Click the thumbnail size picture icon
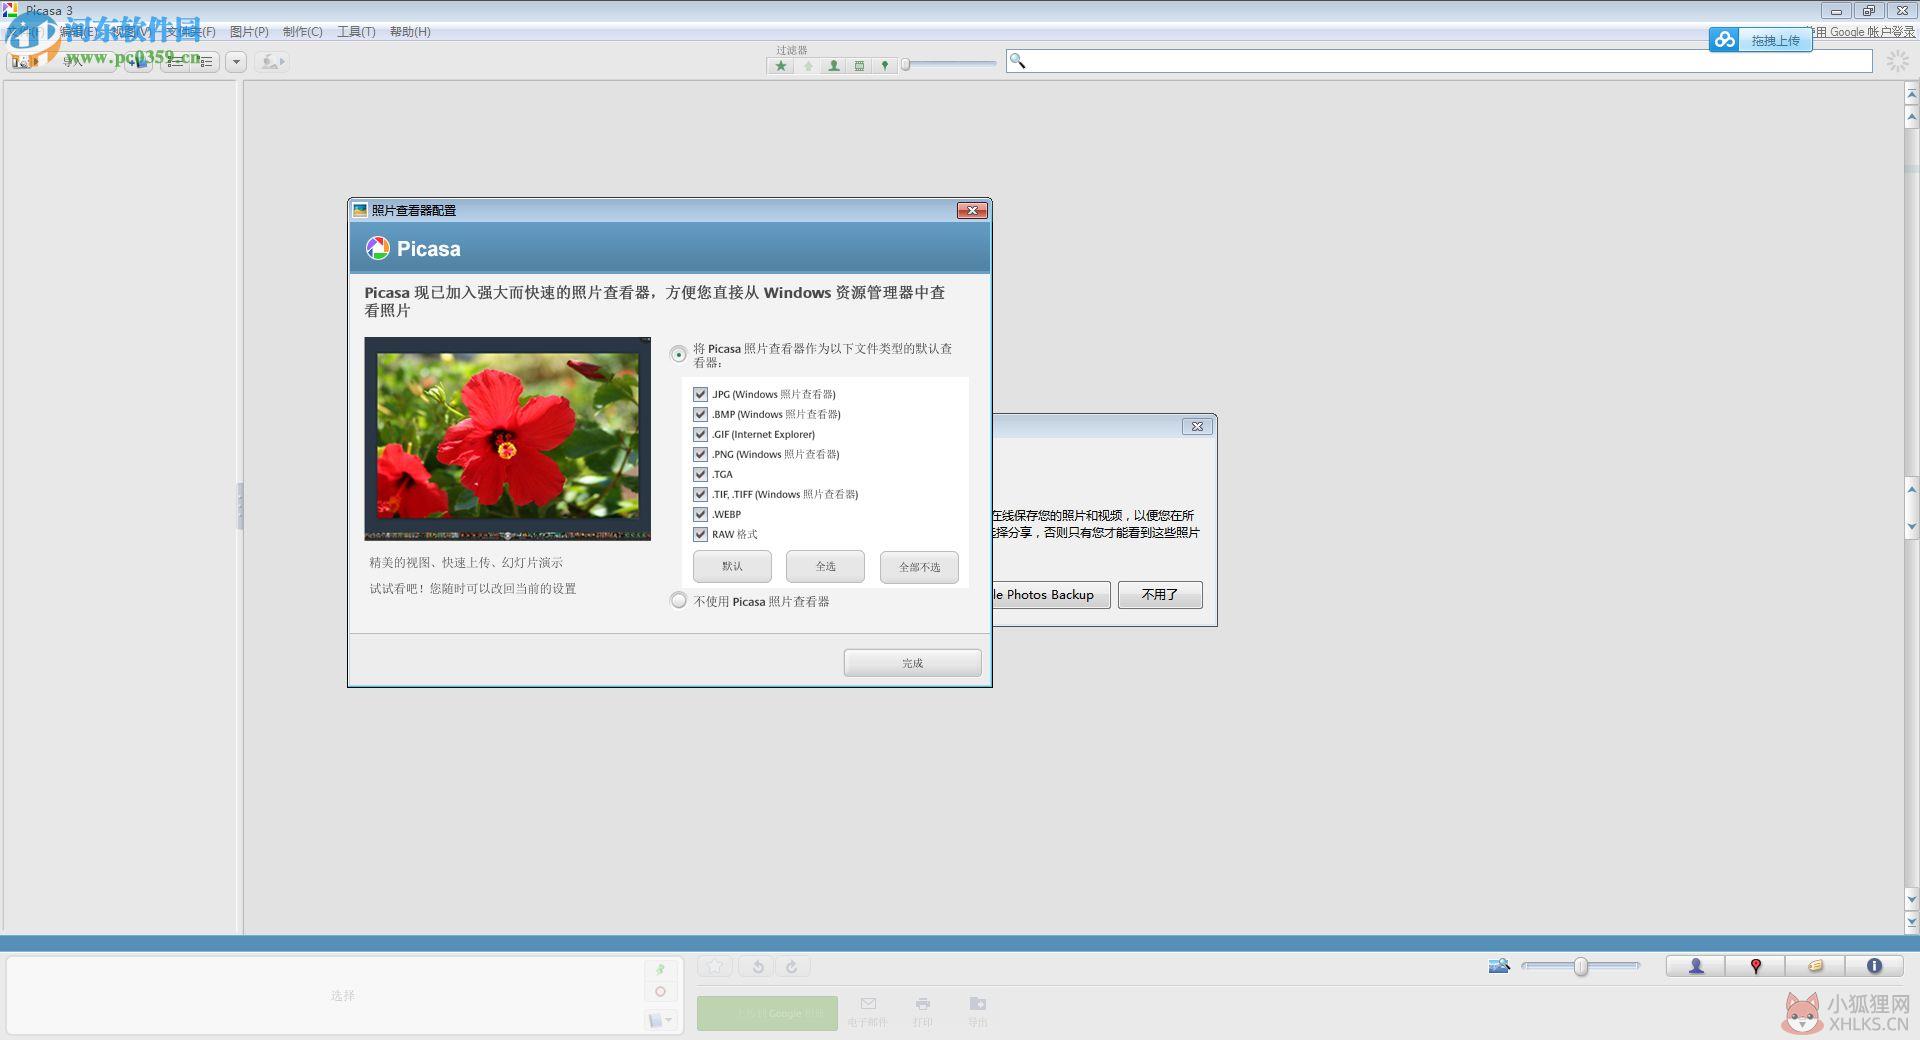Viewport: 1920px width, 1040px height. [x=1499, y=966]
